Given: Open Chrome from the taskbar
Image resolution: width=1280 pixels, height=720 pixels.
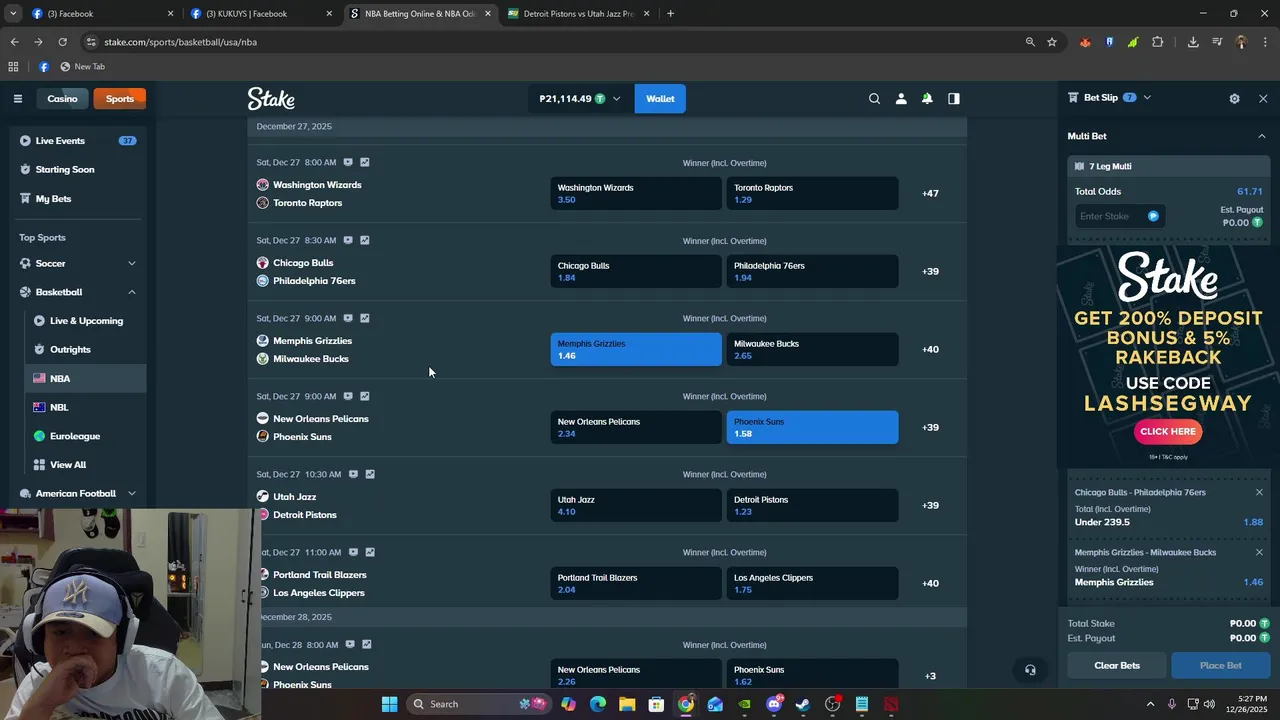Looking at the screenshot, I should tap(686, 704).
